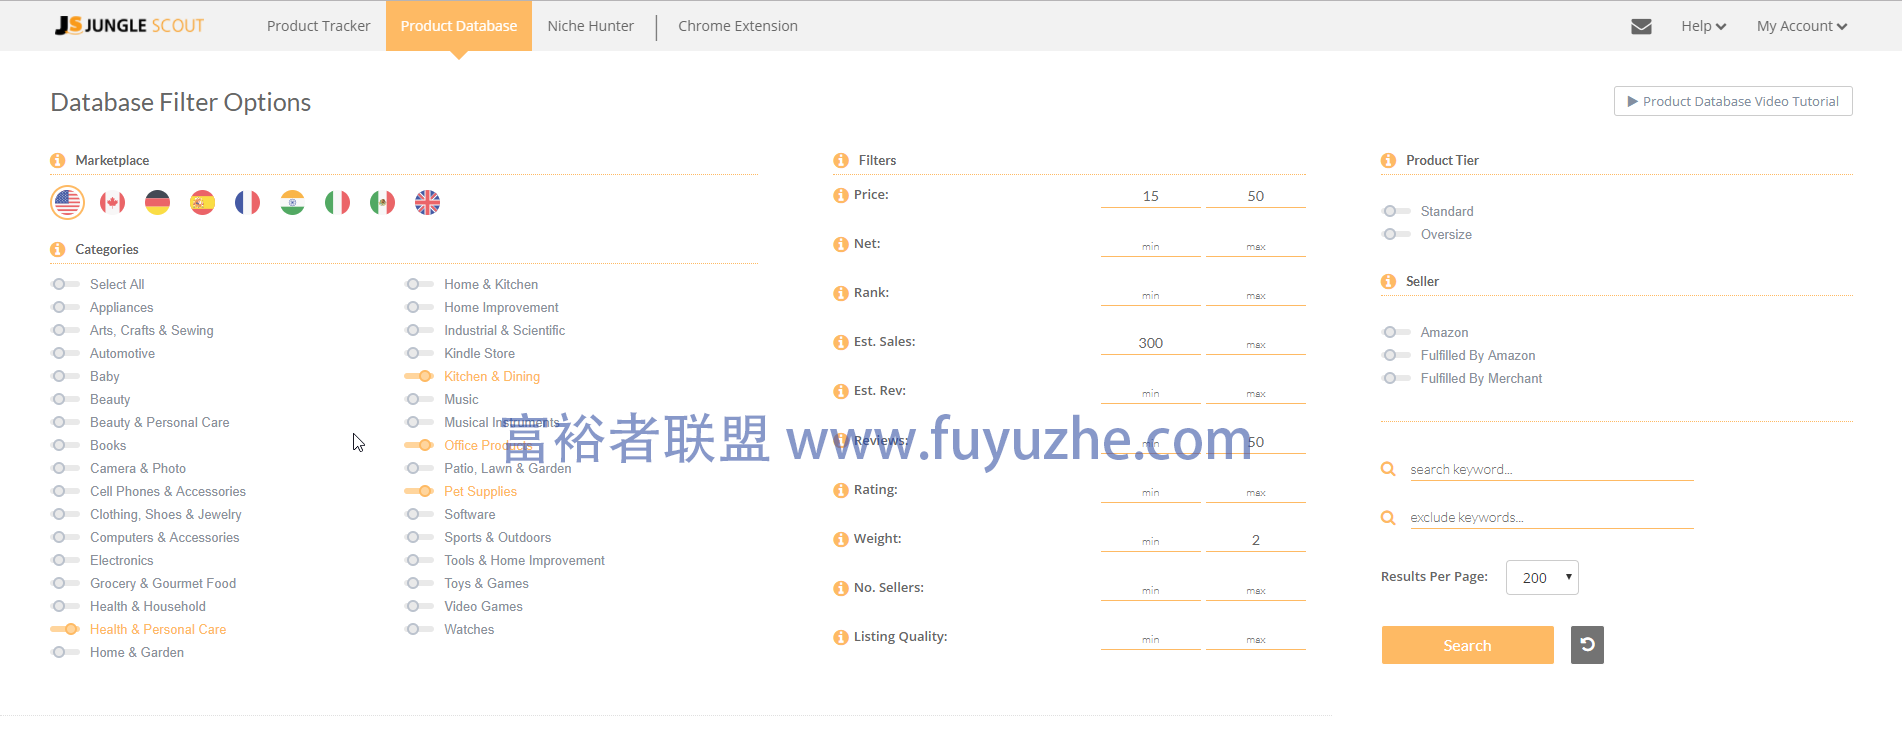The height and width of the screenshot is (751, 1902).
Task: Enable the Fulfilled By Amazon toggle
Action: point(1396,355)
